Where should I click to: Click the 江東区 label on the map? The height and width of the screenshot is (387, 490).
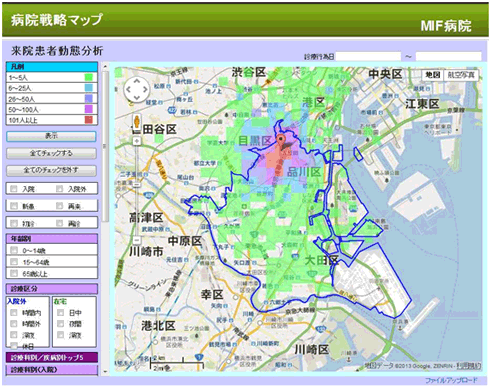tap(422, 104)
